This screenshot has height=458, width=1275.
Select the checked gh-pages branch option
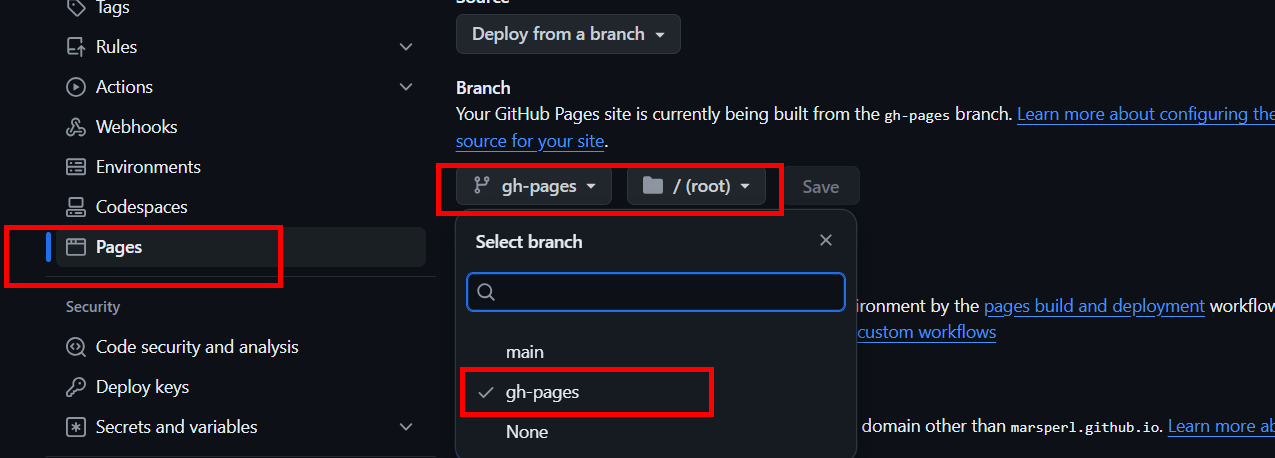point(542,392)
